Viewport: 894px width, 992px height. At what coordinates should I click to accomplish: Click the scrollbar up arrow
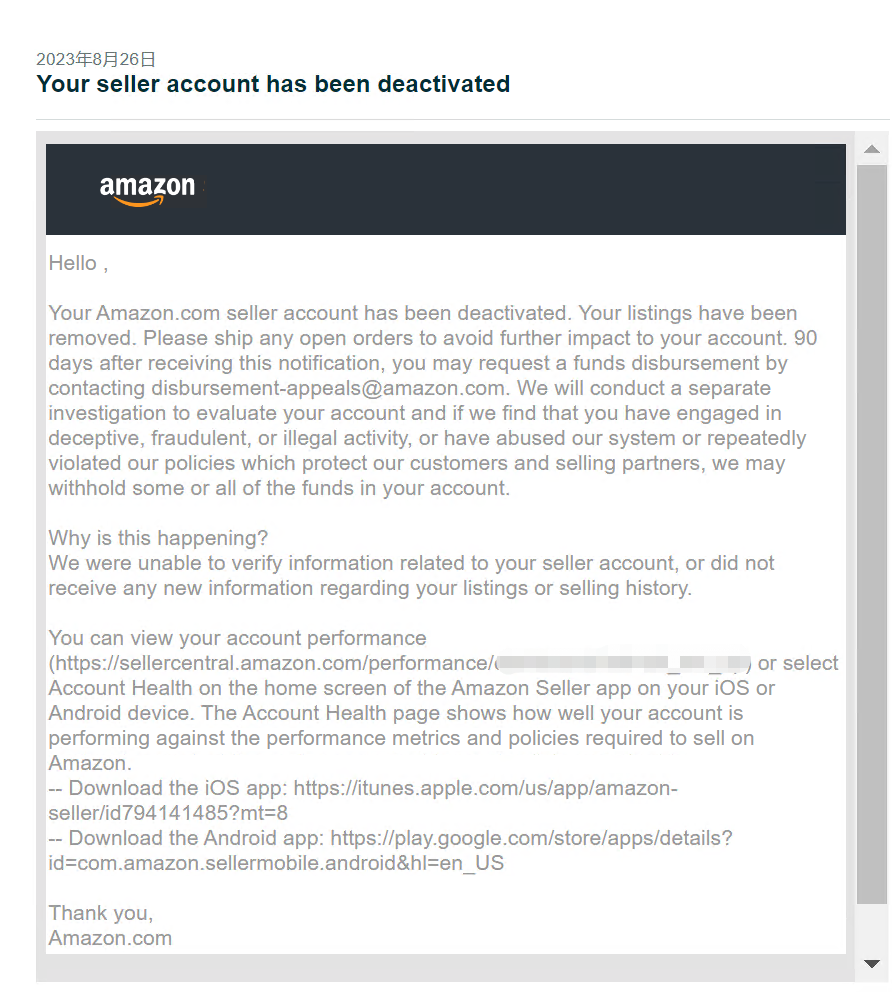[x=872, y=149]
